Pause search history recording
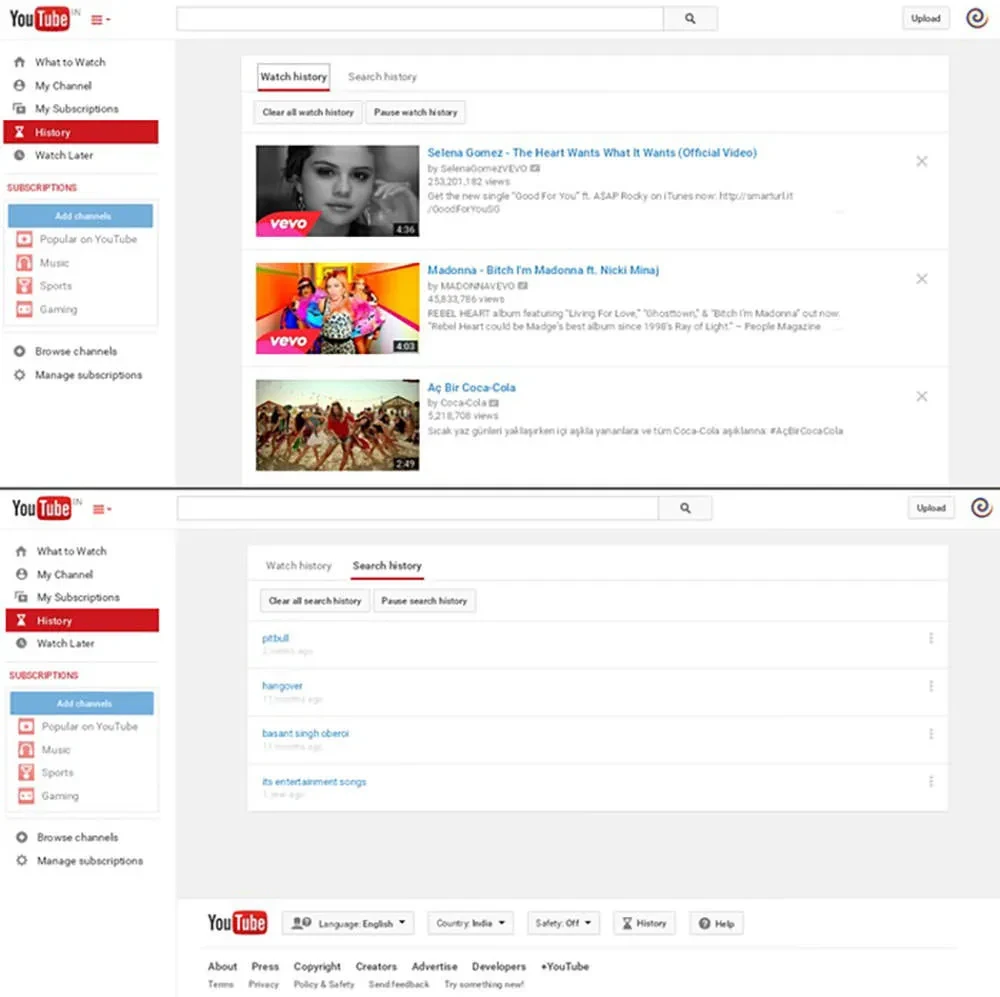Viewport: 1000px width, 997px height. pos(424,601)
